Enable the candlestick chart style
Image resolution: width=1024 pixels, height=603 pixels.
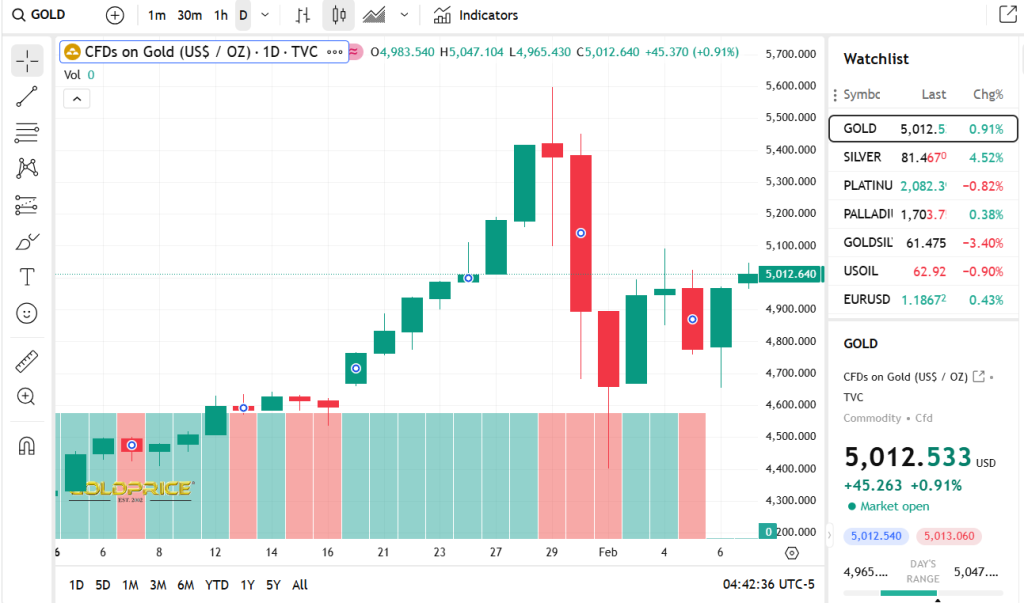coord(340,15)
